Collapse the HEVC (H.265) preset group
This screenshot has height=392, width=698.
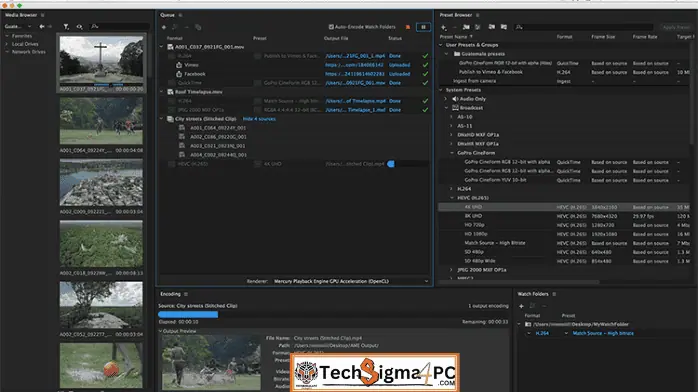(452, 198)
